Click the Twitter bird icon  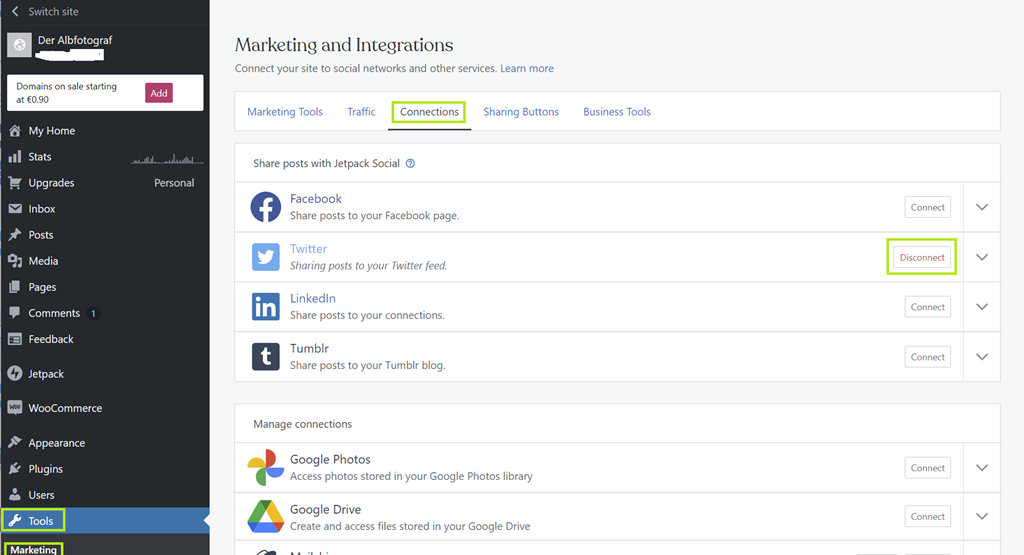pyautogui.click(x=265, y=257)
